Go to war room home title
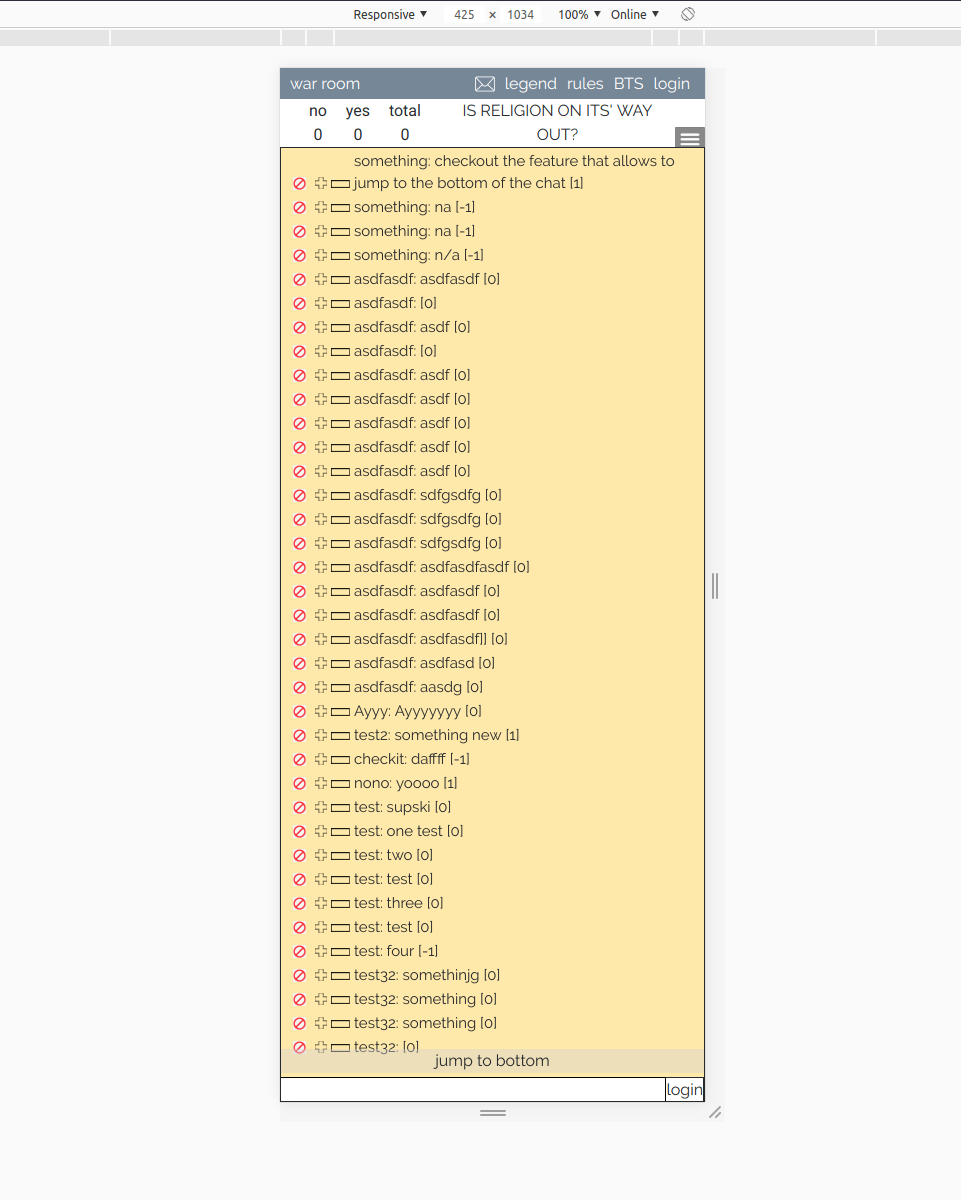The width and height of the screenshot is (961, 1200). [325, 84]
